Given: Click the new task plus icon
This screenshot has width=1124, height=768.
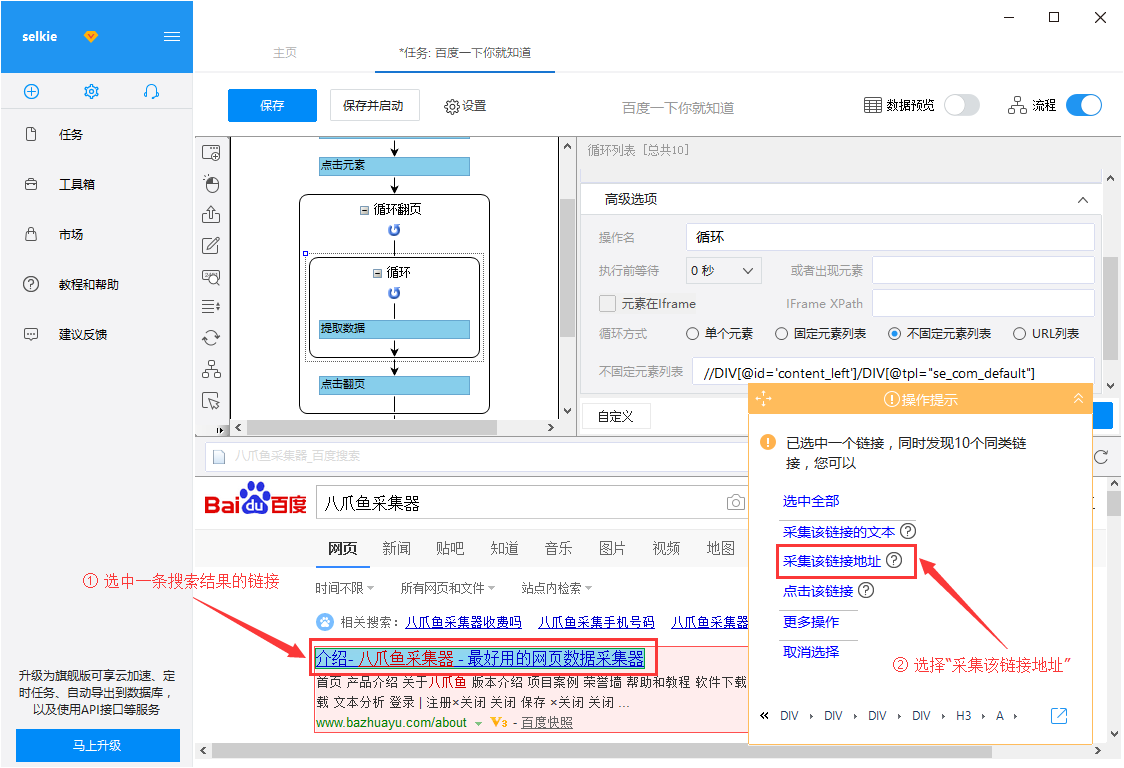Looking at the screenshot, I should click(x=32, y=92).
